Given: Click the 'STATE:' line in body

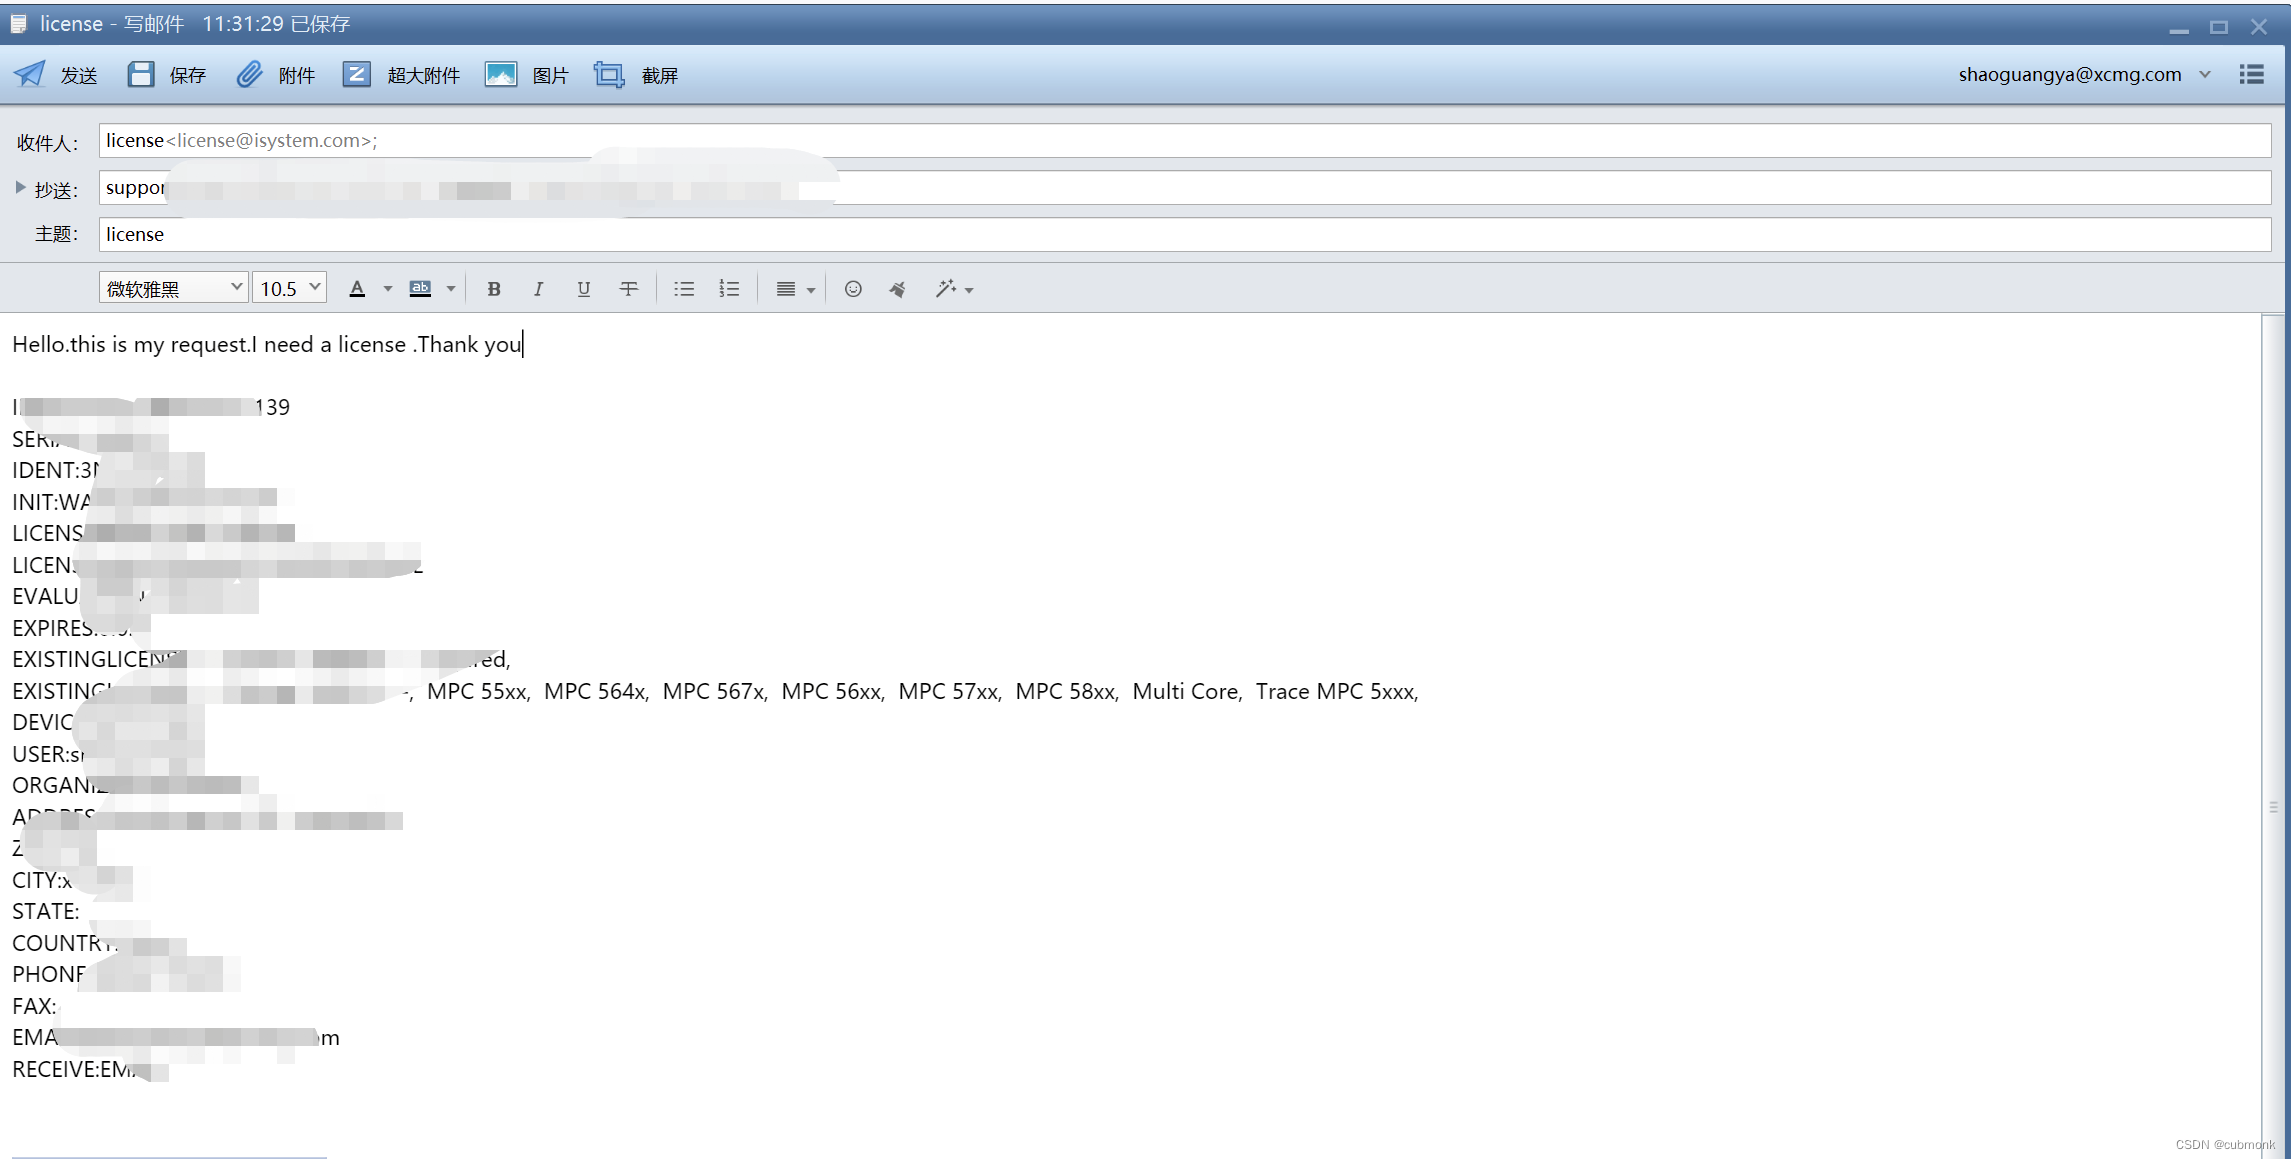Looking at the screenshot, I should click(x=45, y=912).
